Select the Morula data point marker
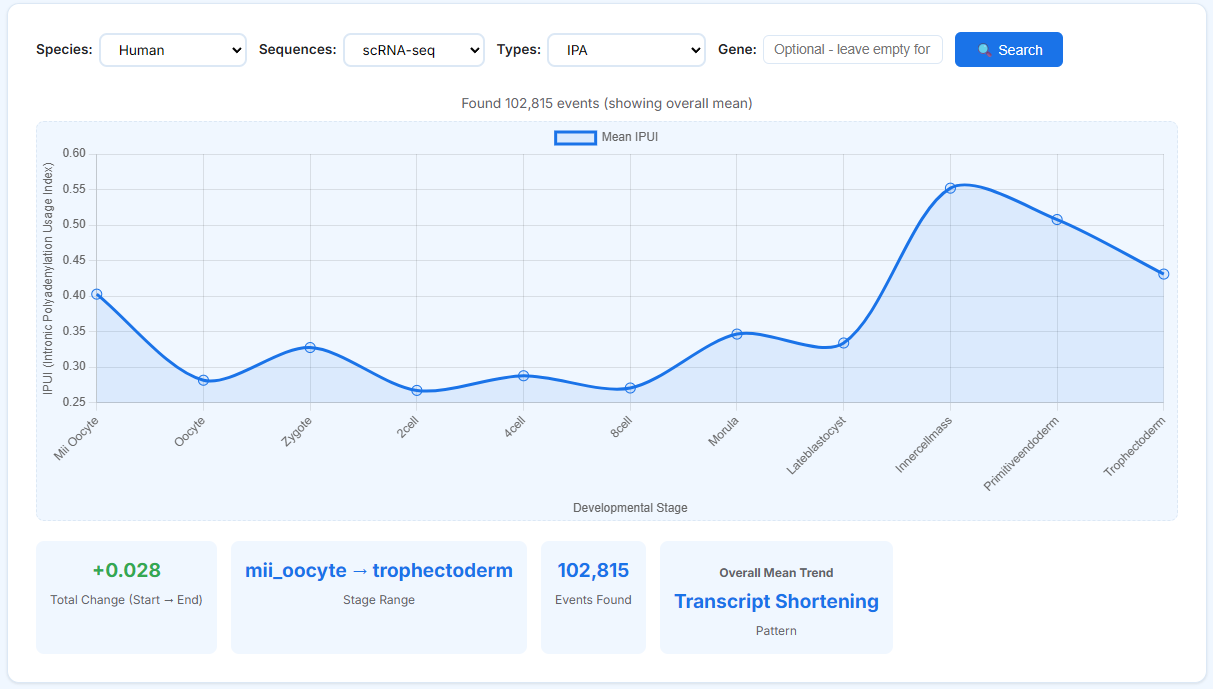Screen dimensions: 1213x689 tap(737, 333)
